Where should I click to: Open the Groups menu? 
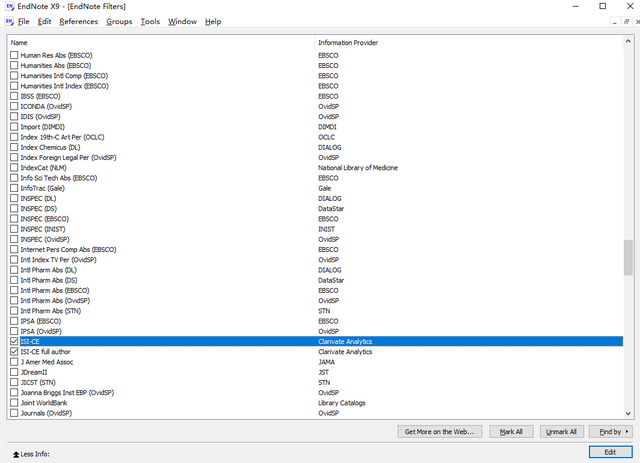[x=119, y=22]
